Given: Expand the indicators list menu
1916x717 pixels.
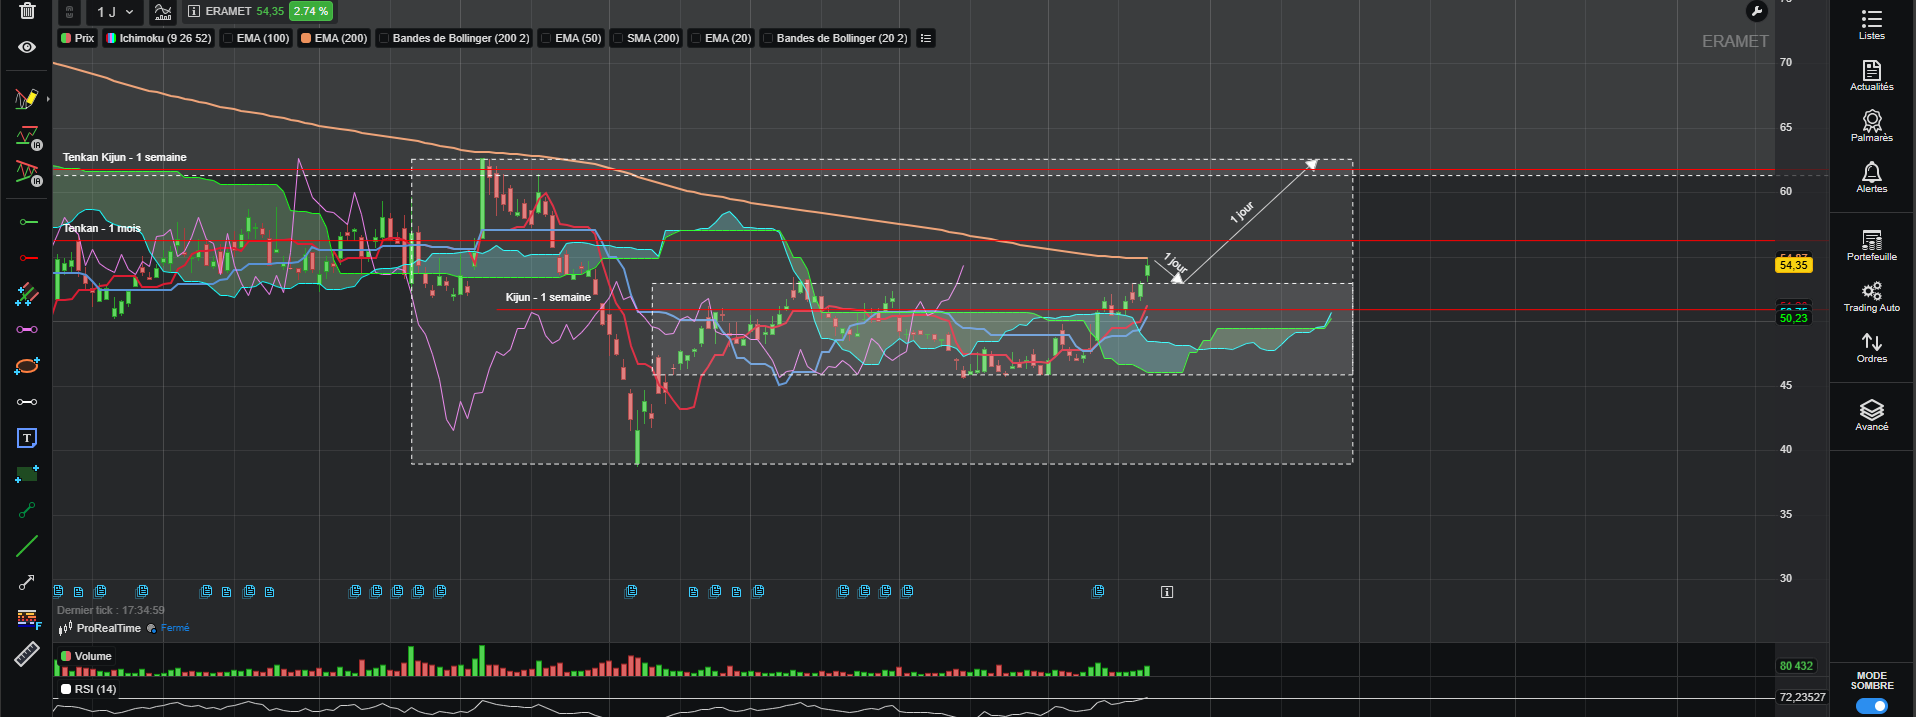Looking at the screenshot, I should coord(926,39).
